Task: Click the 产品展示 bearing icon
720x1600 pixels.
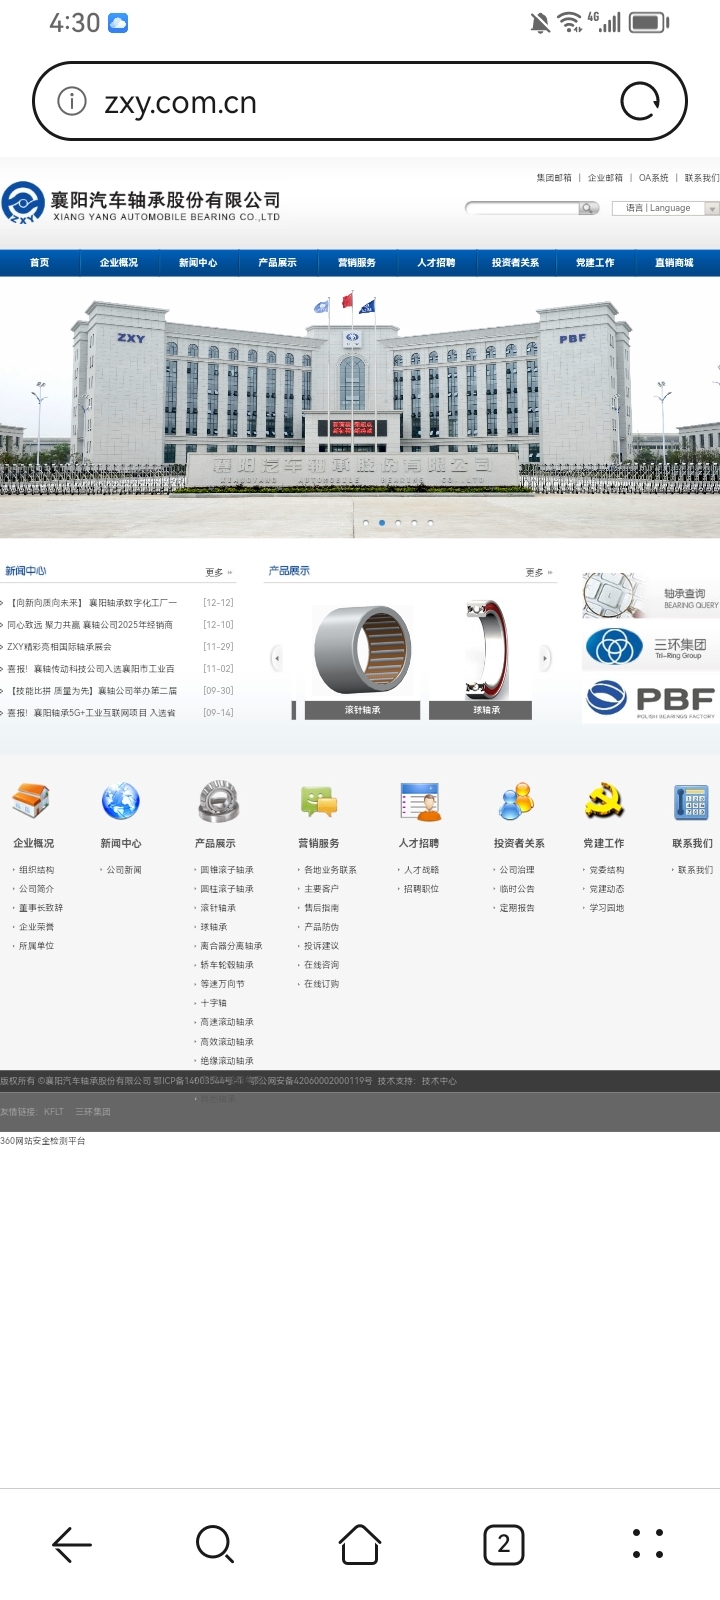Action: pyautogui.click(x=217, y=801)
